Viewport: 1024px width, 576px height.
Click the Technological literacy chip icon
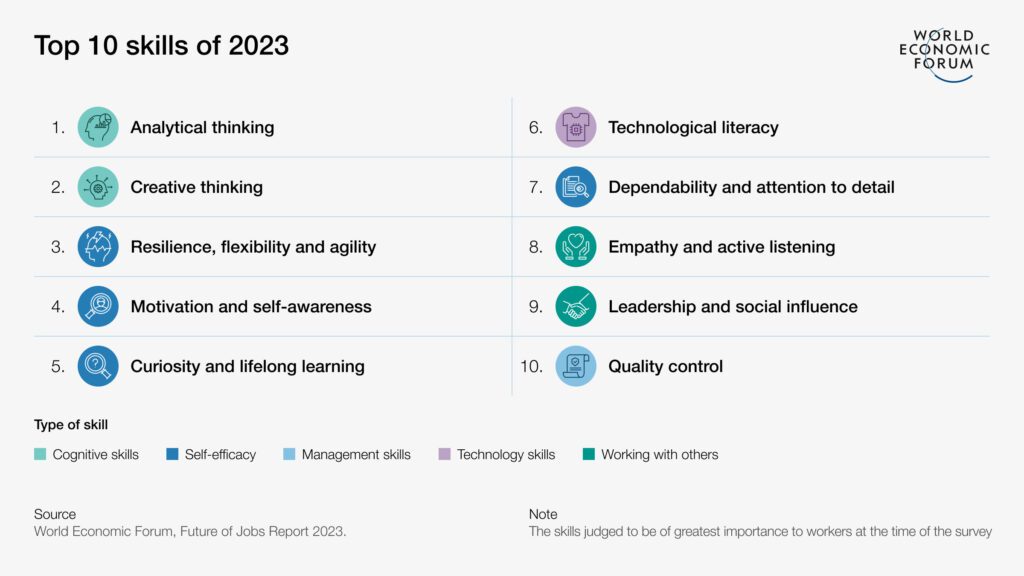click(x=576, y=127)
